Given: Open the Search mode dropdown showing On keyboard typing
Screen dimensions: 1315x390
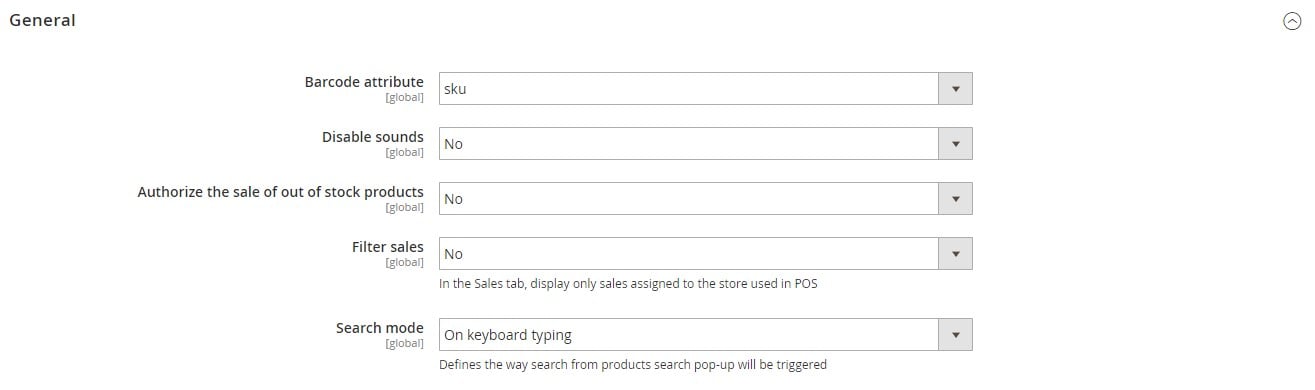Looking at the screenshot, I should [706, 334].
